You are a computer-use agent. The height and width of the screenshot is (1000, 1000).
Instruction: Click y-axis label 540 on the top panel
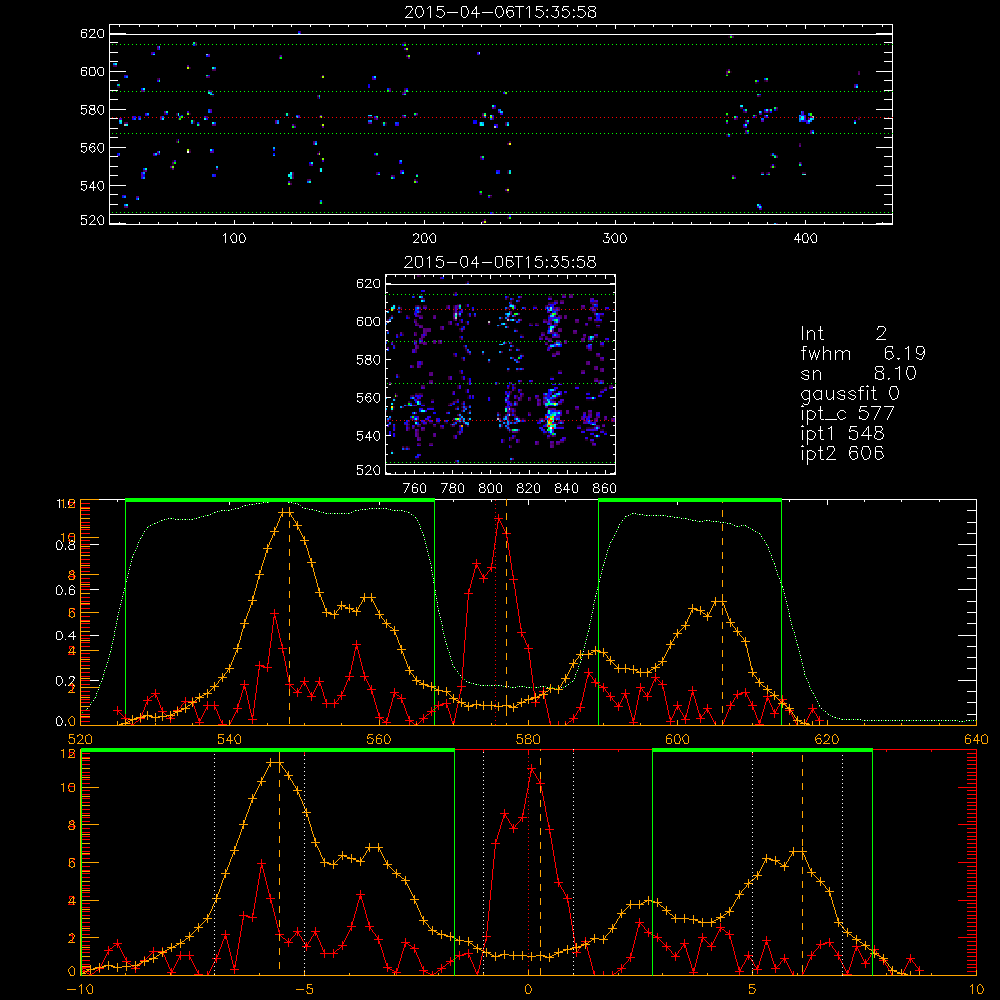coord(92,186)
